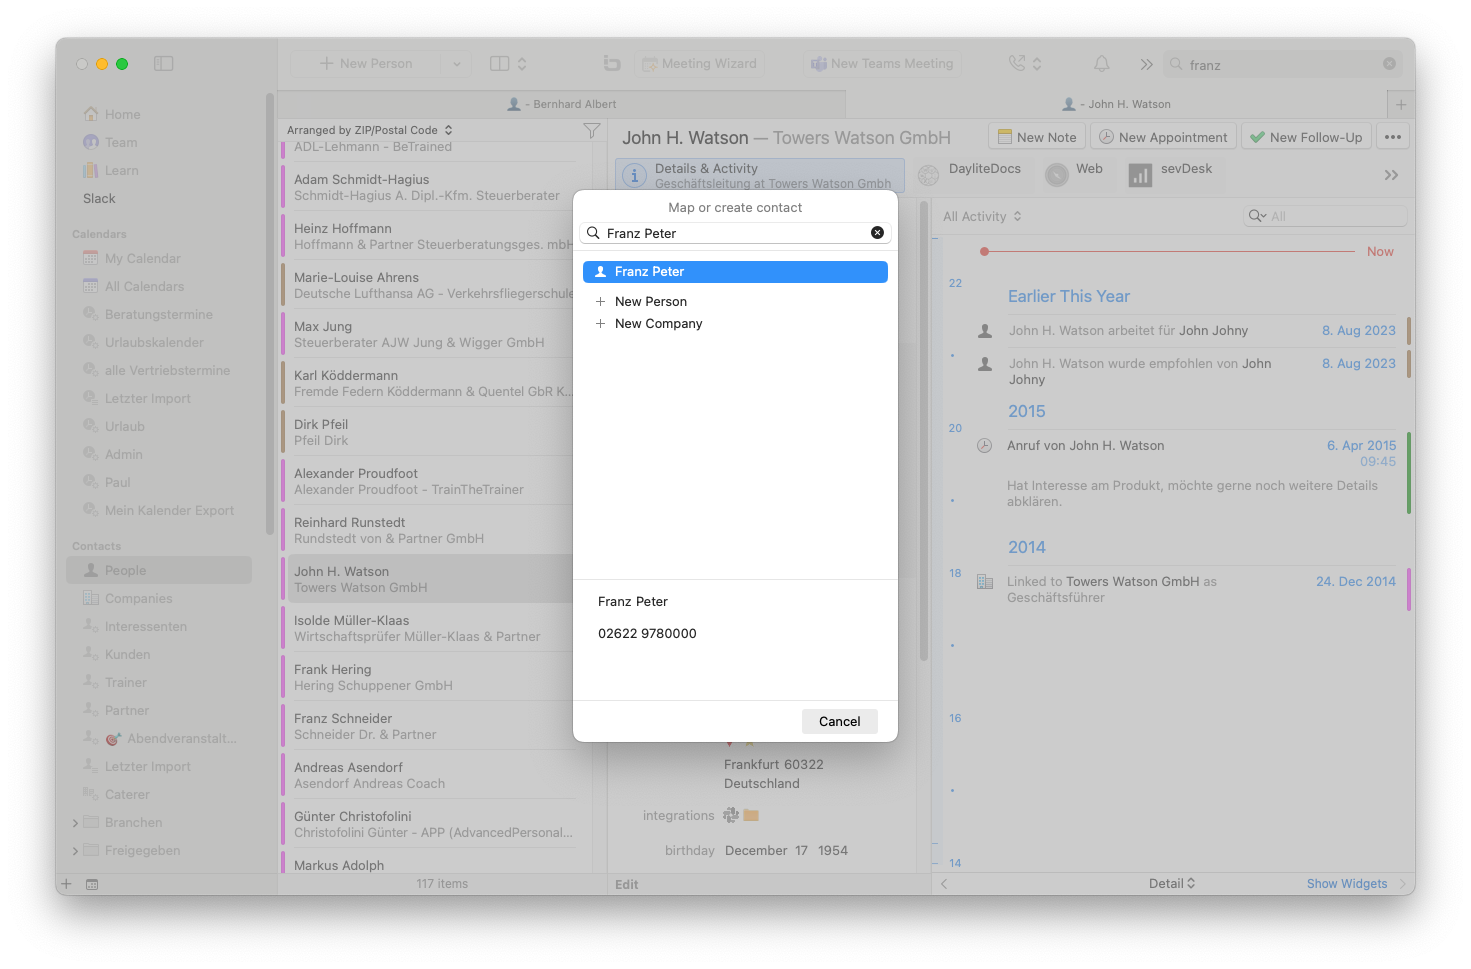Select Dirk Pfeil in contact list

430,432
